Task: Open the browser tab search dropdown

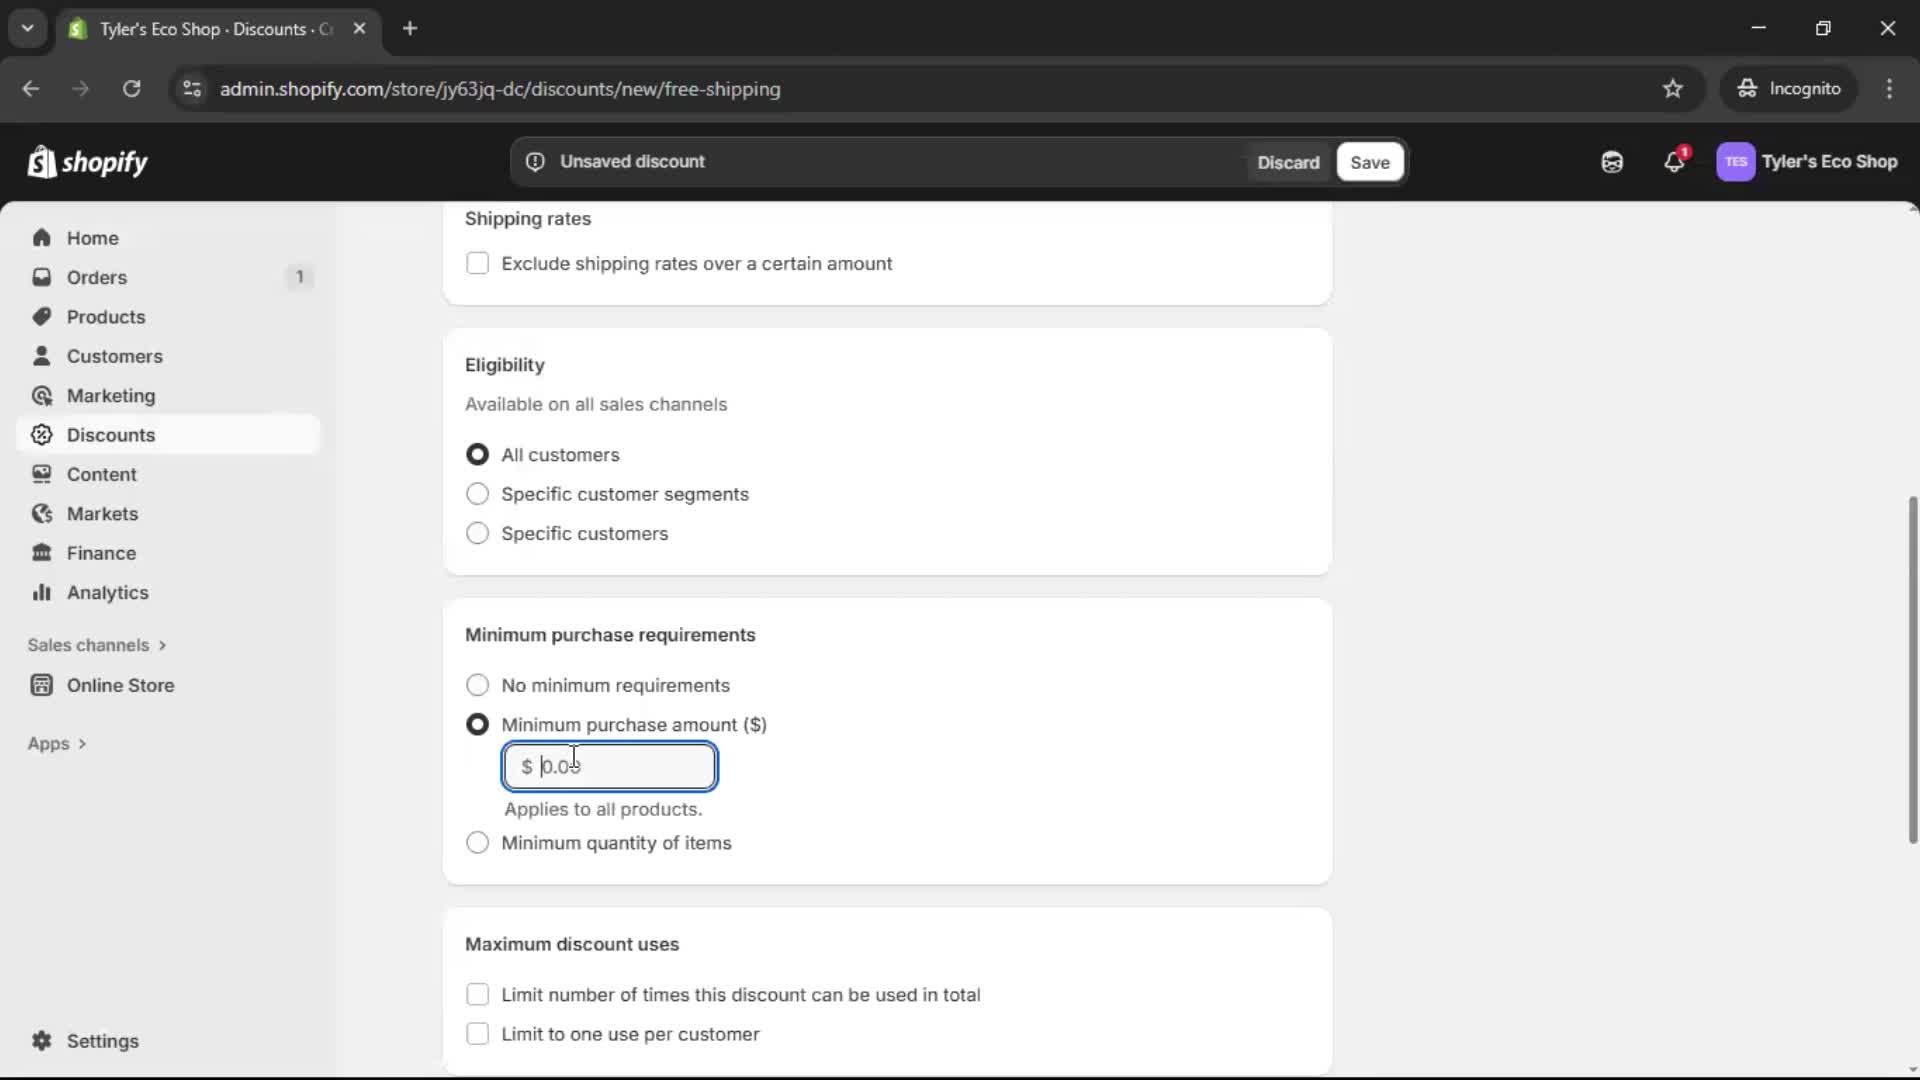Action: tap(27, 28)
